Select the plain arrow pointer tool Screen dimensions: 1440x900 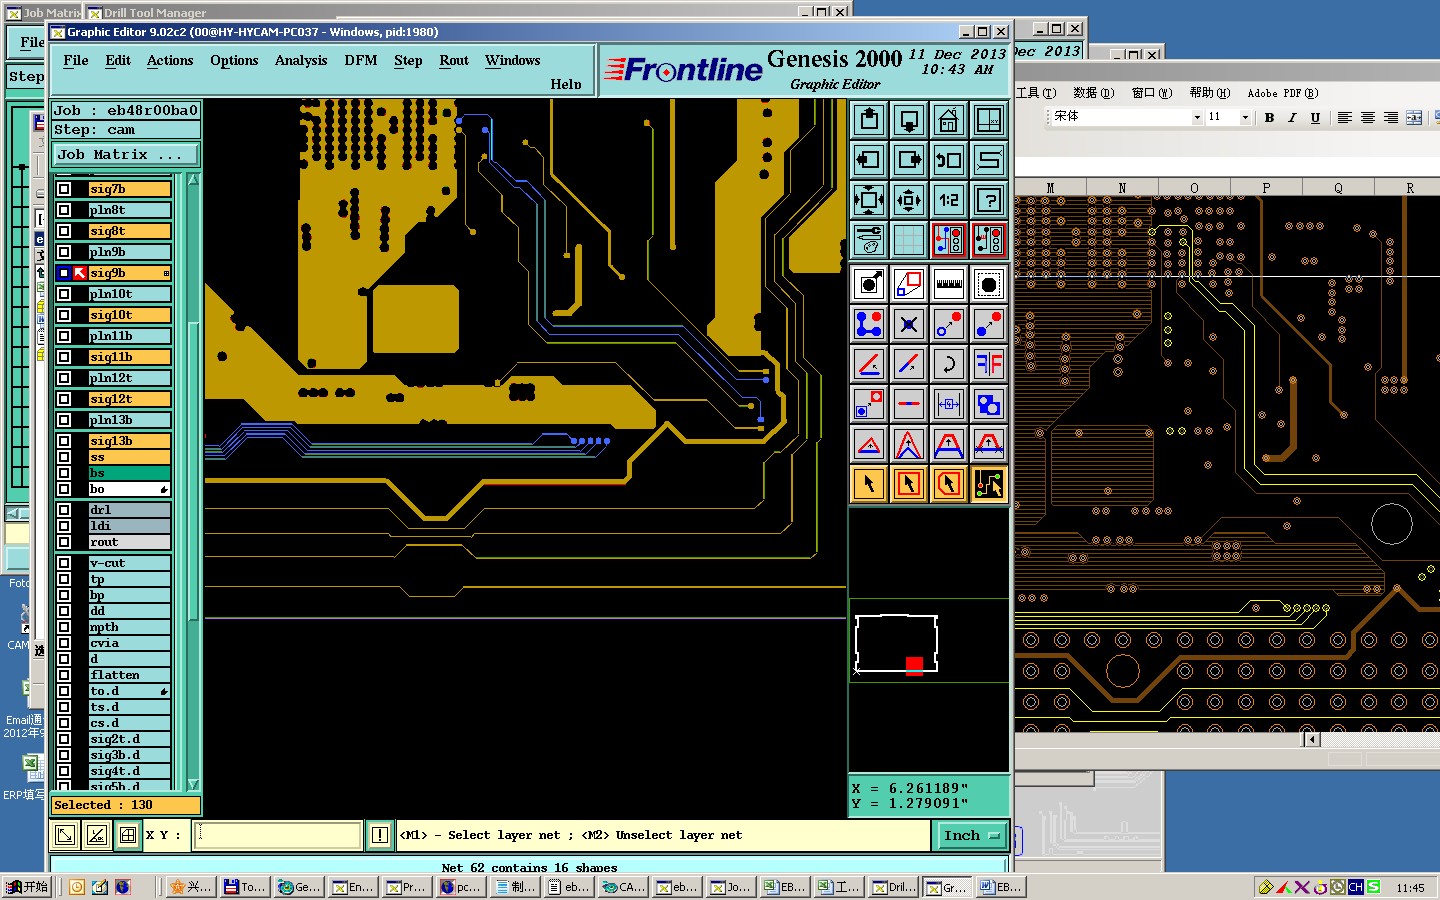(x=869, y=484)
